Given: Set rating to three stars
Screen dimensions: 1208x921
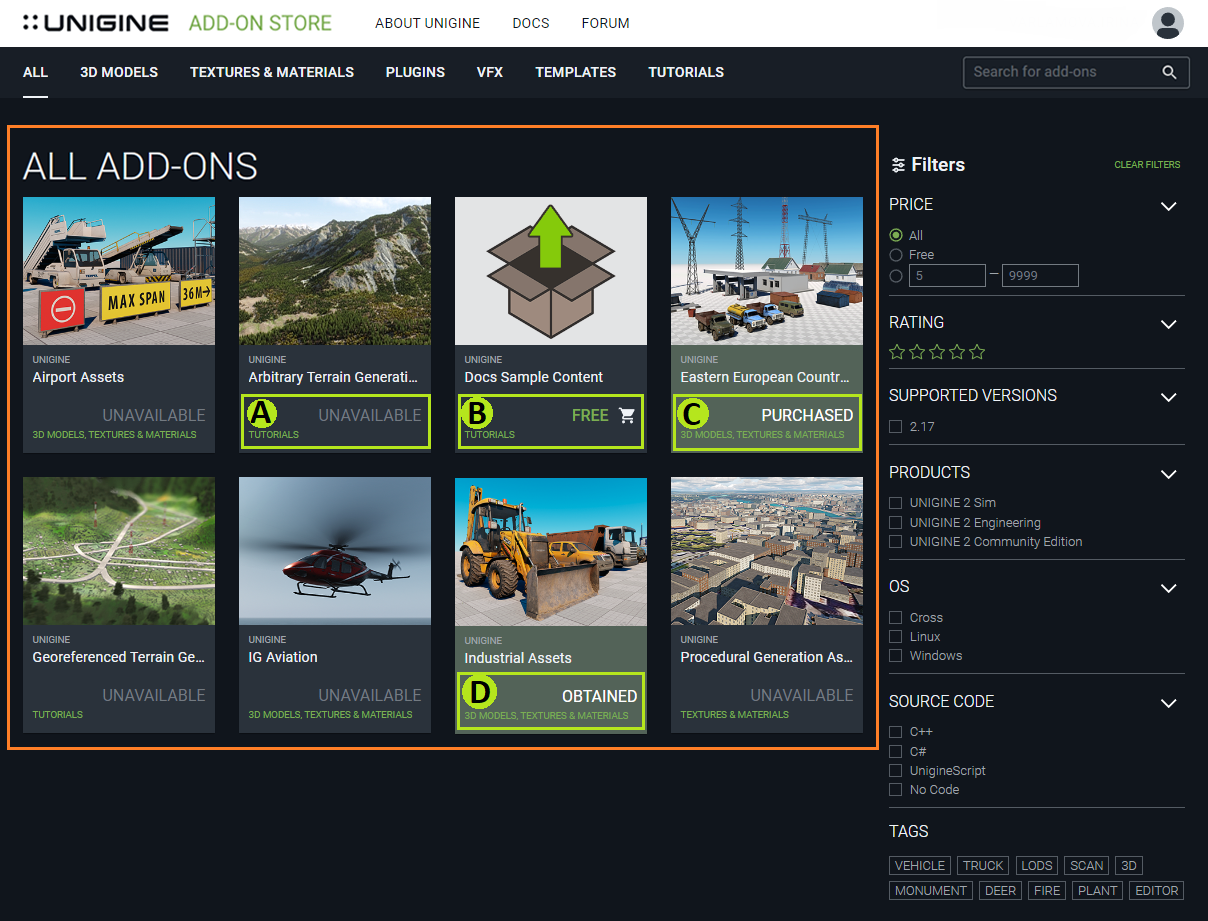Looking at the screenshot, I should pyautogui.click(x=937, y=352).
